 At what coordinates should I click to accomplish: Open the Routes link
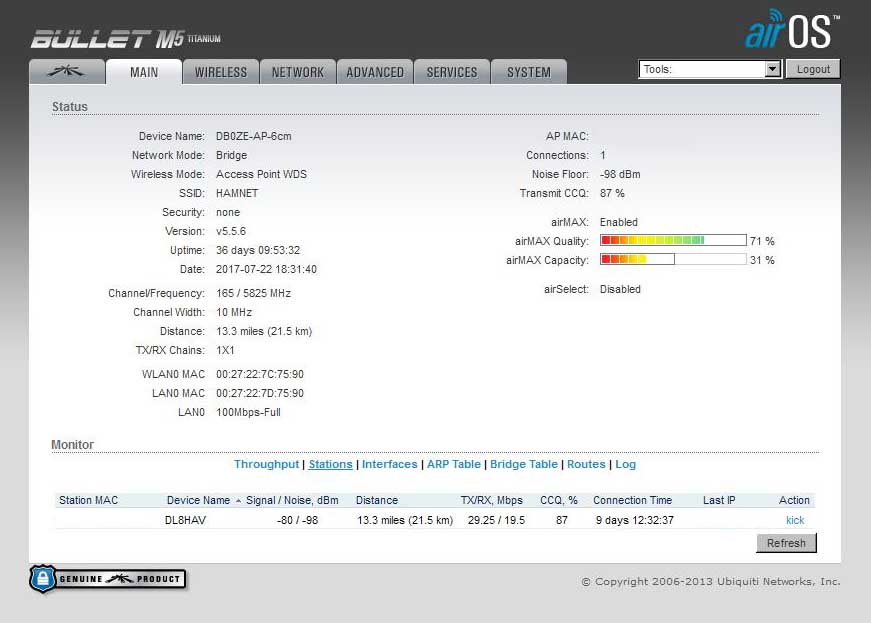586,464
